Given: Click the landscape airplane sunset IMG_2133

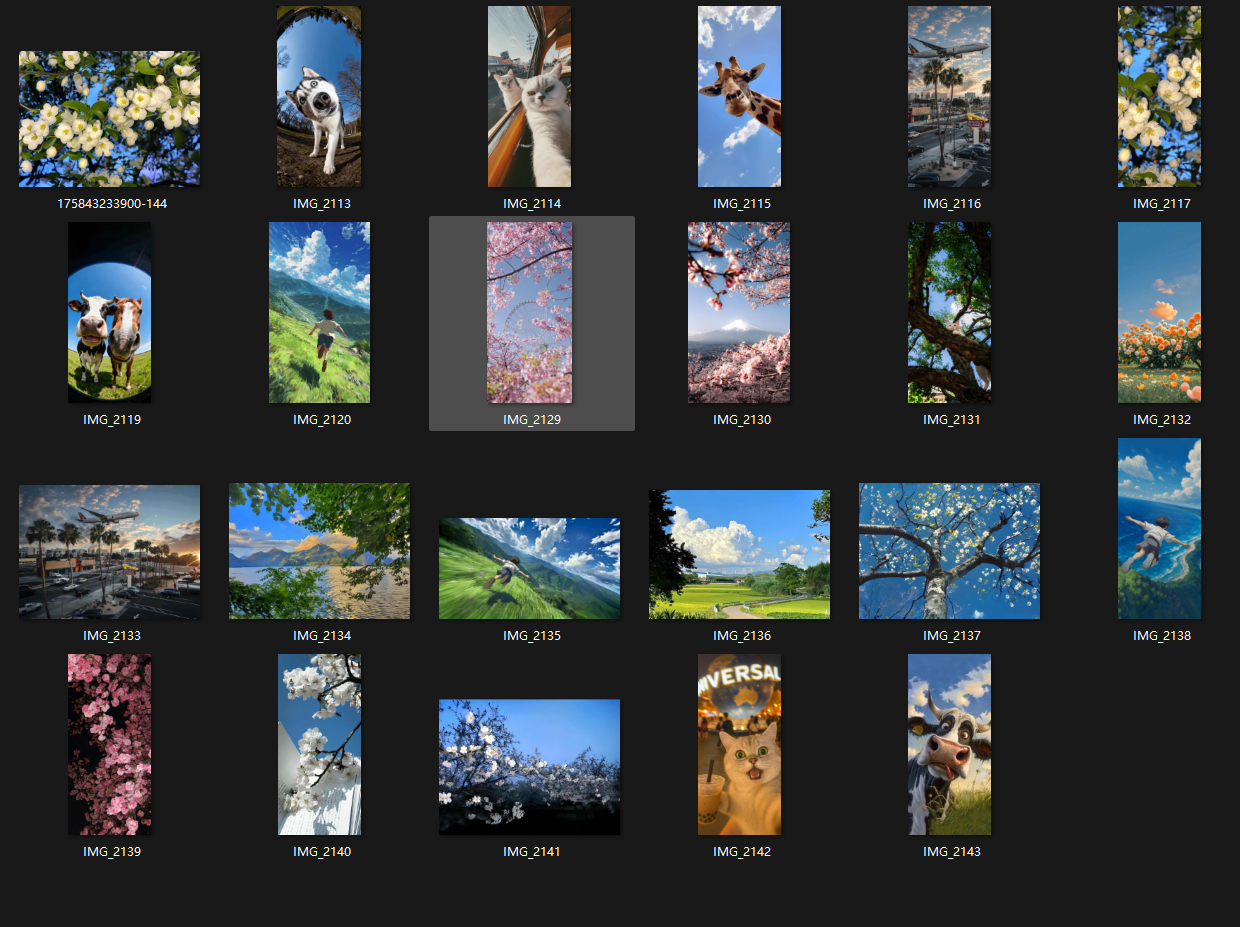Looking at the screenshot, I should pyautogui.click(x=109, y=551).
